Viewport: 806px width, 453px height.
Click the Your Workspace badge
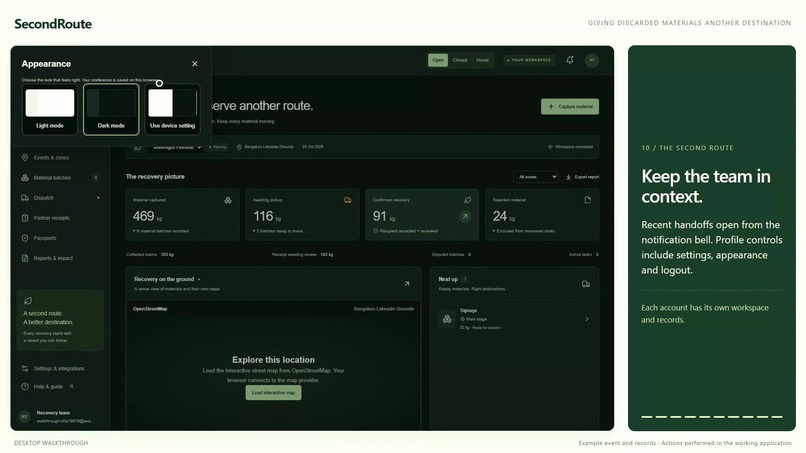coord(529,60)
